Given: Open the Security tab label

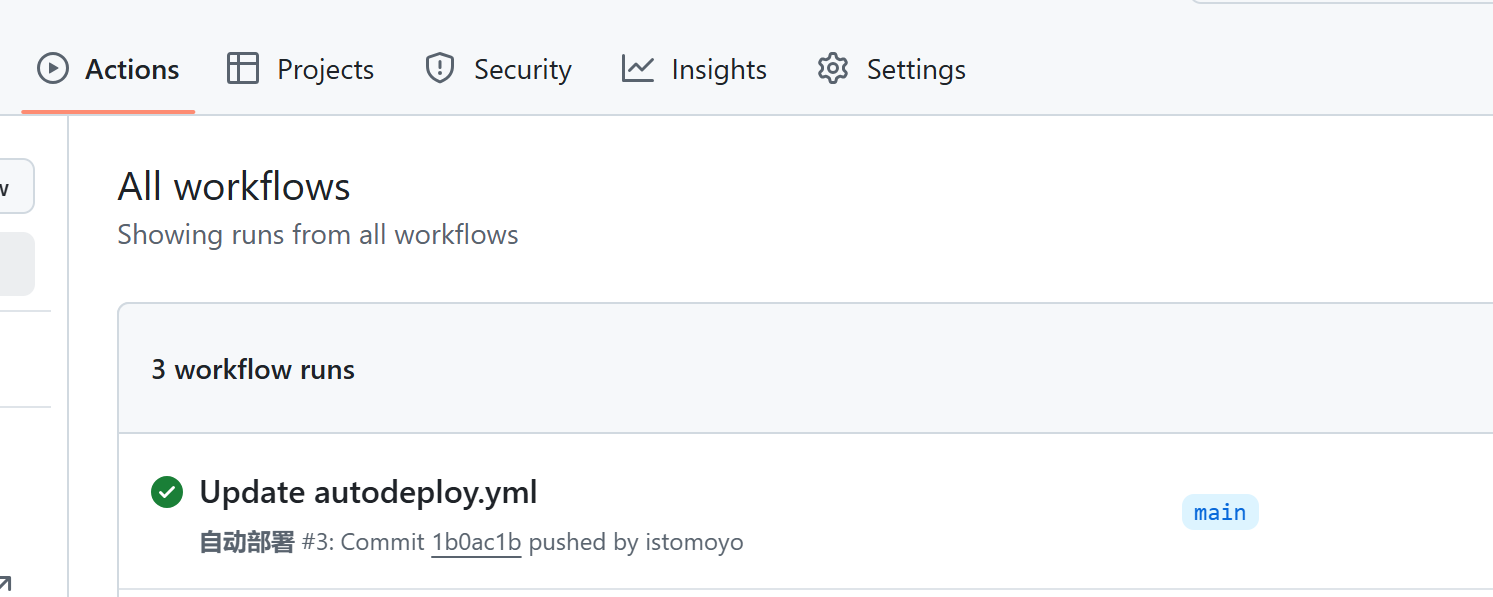Looking at the screenshot, I should 522,70.
